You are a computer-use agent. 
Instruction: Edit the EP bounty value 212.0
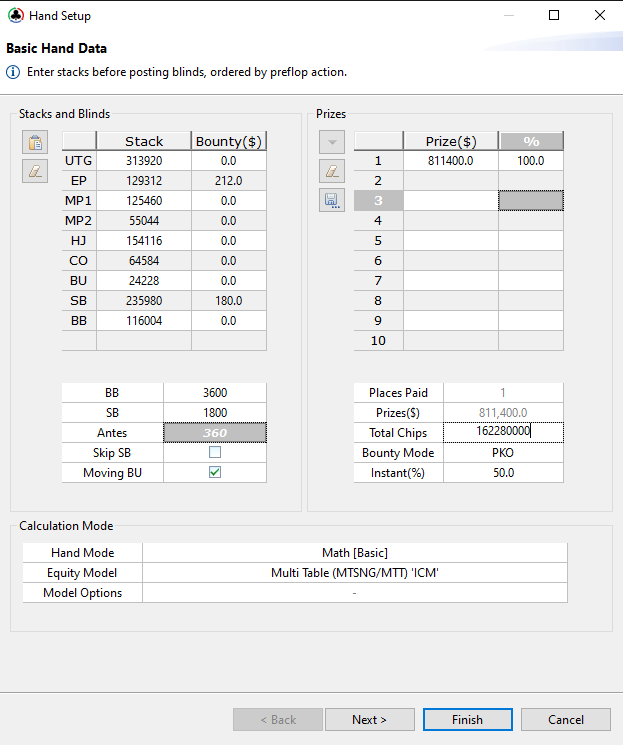pyautogui.click(x=228, y=181)
